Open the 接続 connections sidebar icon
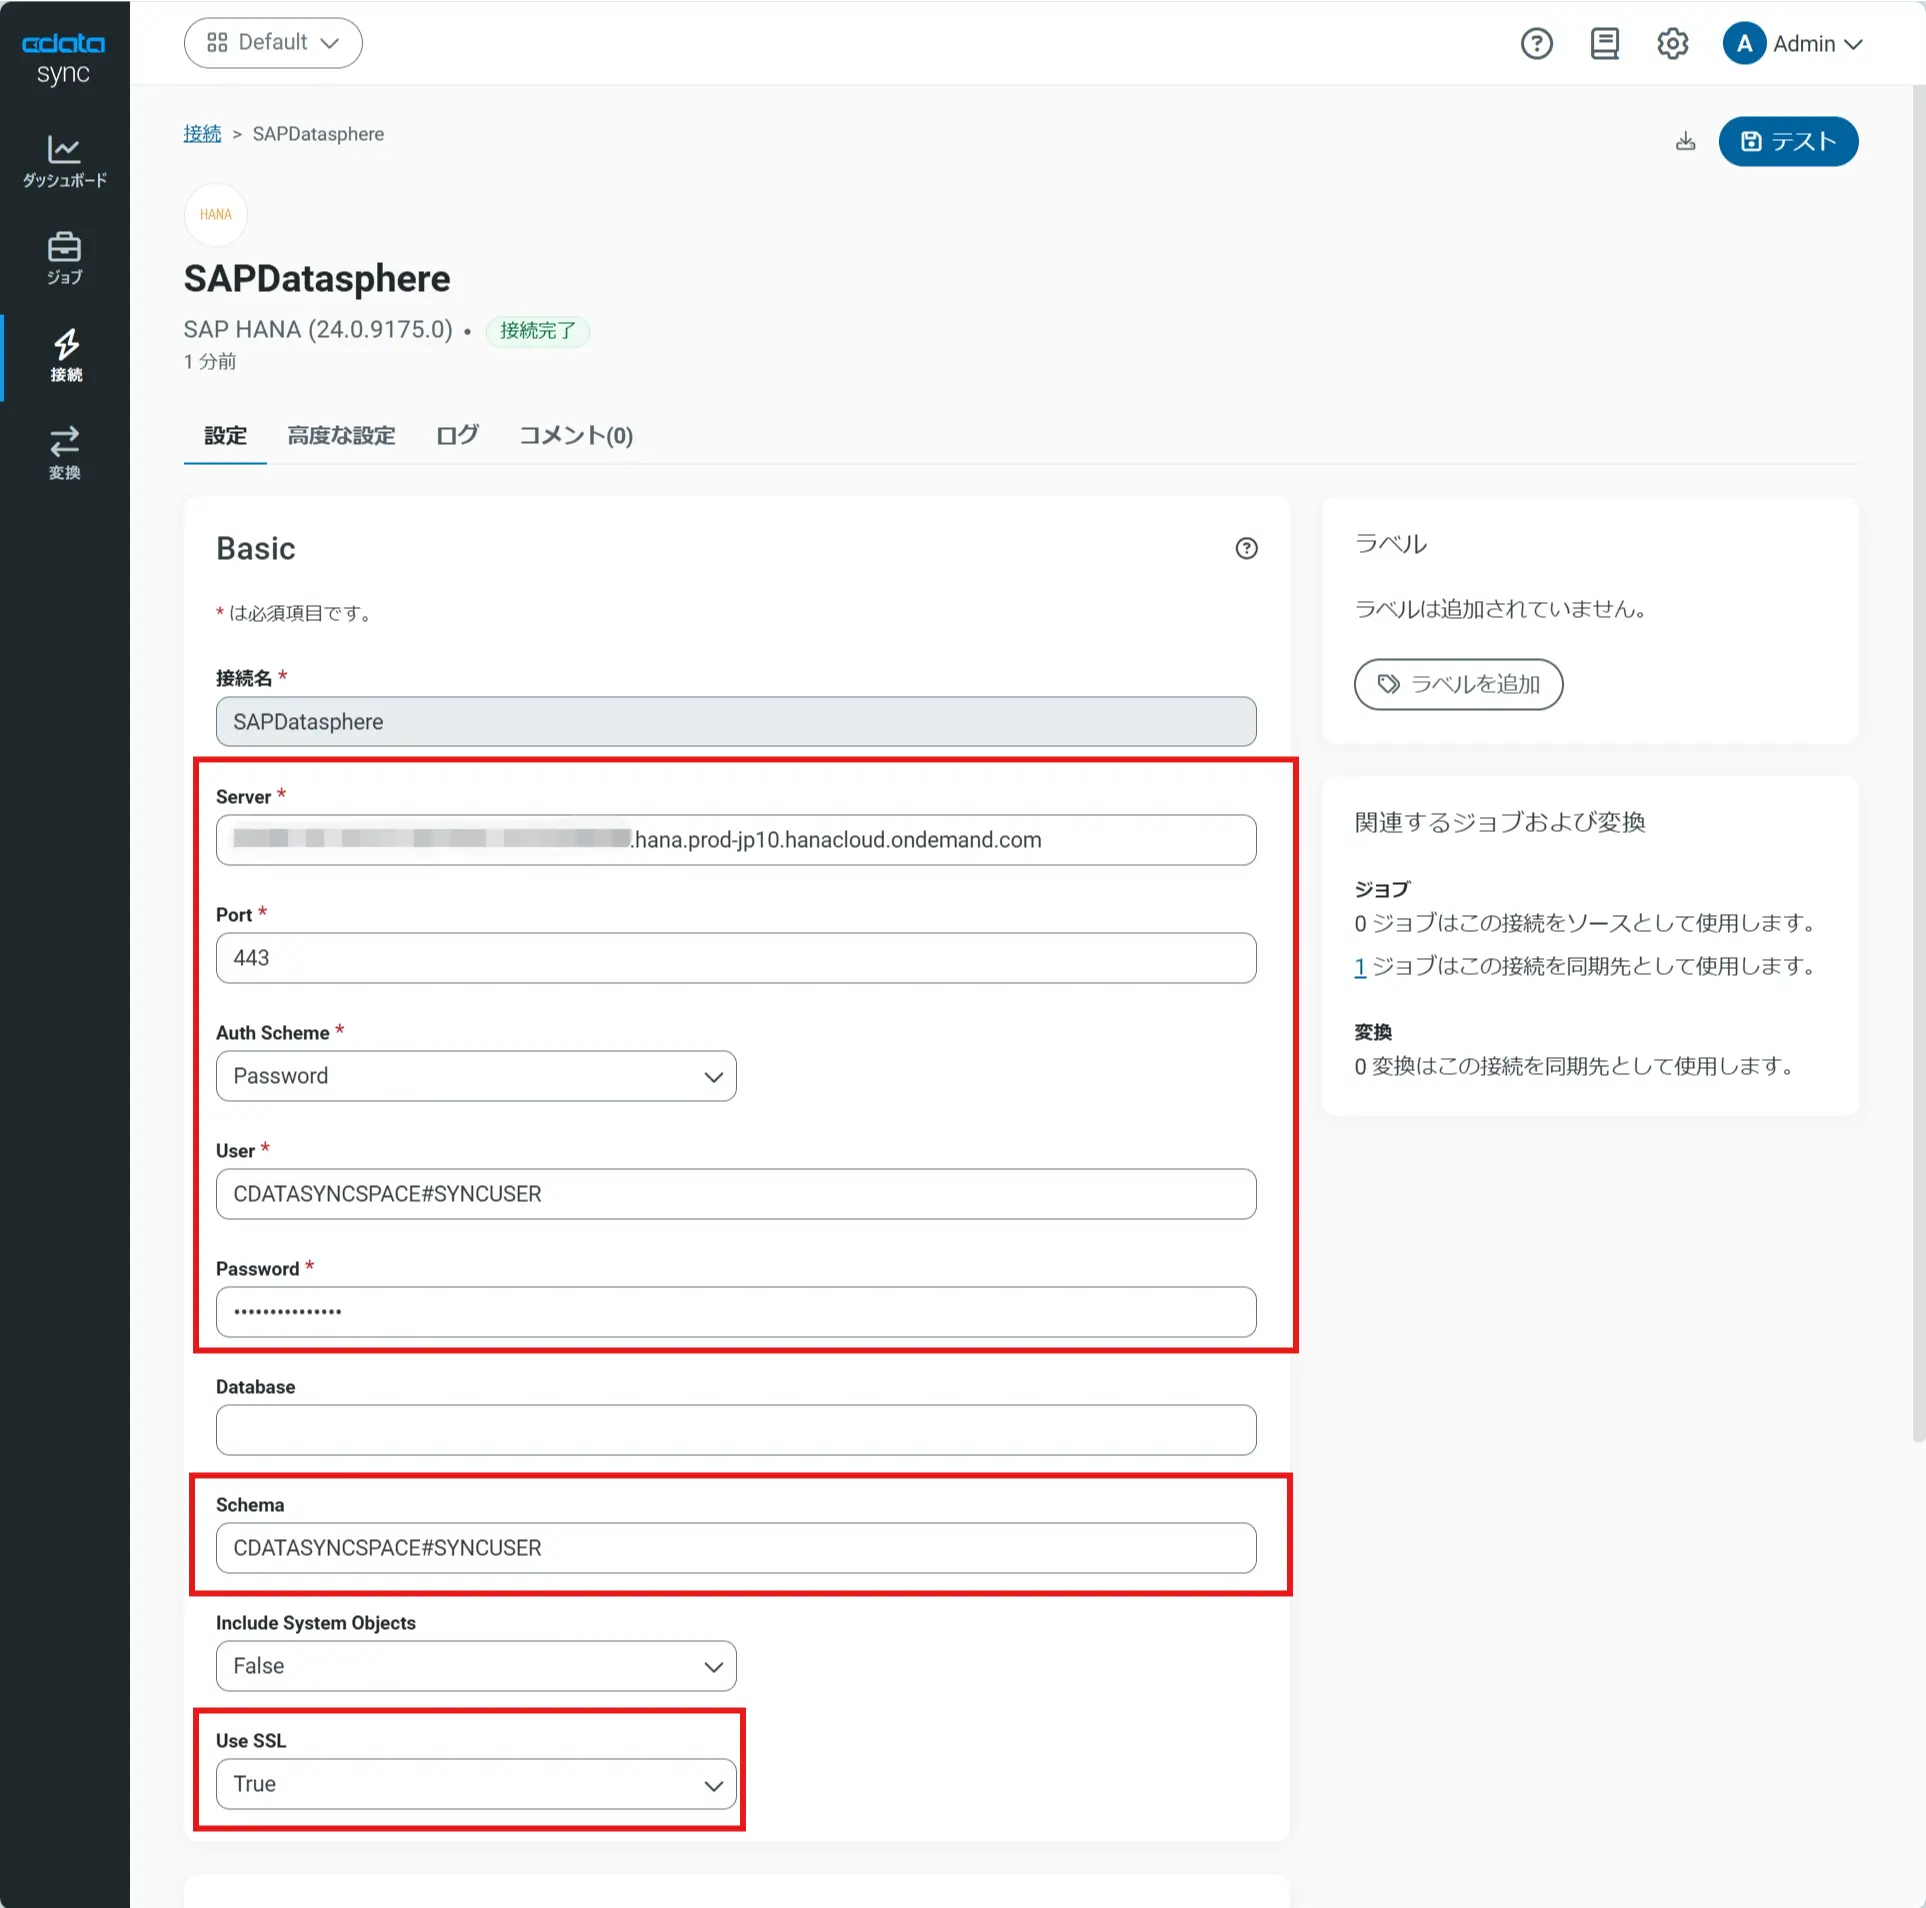1926x1908 pixels. point(66,355)
